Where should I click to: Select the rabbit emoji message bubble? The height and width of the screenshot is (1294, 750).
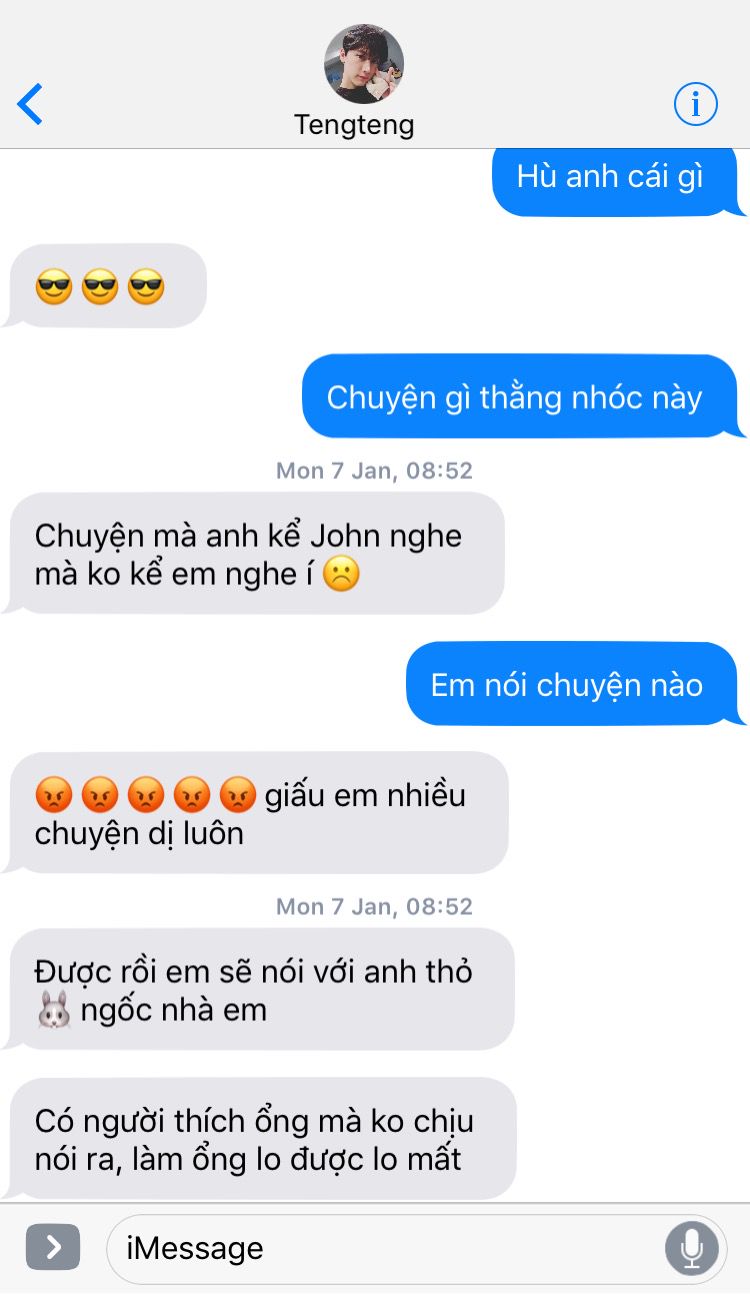pyautogui.click(x=261, y=989)
